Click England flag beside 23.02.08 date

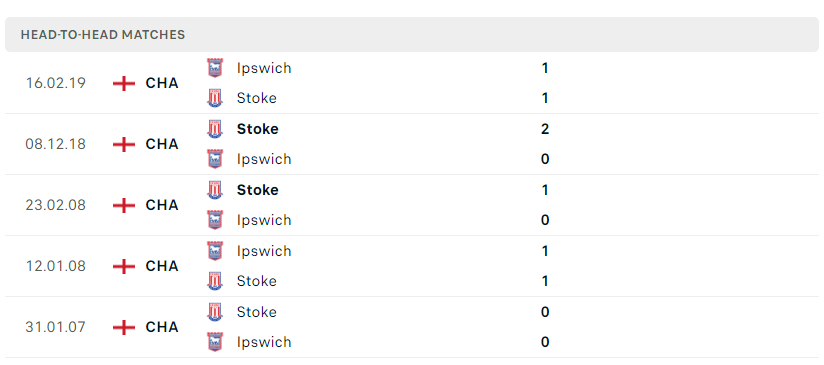124,205
